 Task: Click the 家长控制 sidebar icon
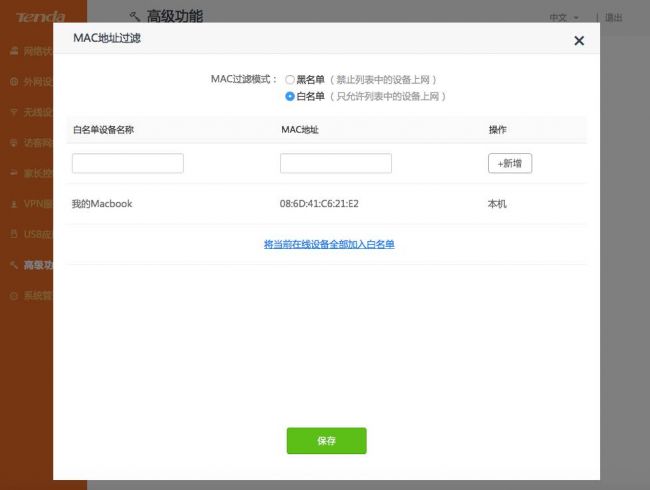(14, 173)
